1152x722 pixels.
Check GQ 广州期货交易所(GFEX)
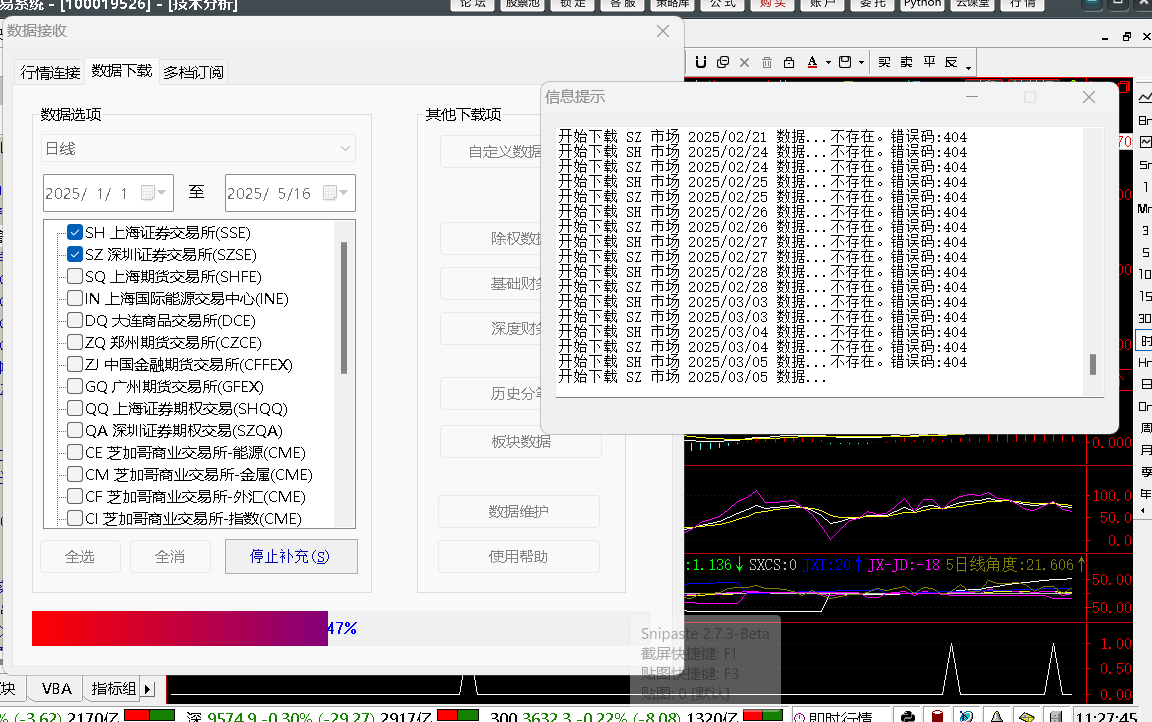[x=75, y=386]
